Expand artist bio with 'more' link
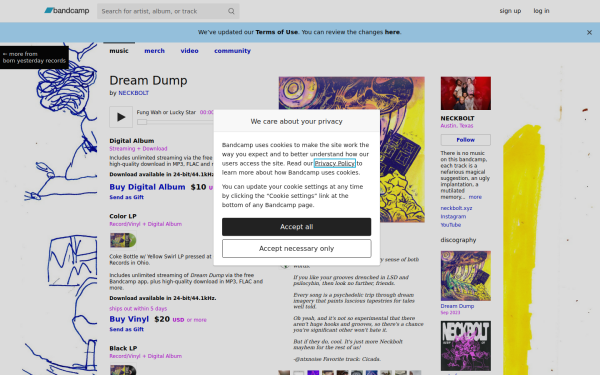 pyautogui.click(x=475, y=197)
